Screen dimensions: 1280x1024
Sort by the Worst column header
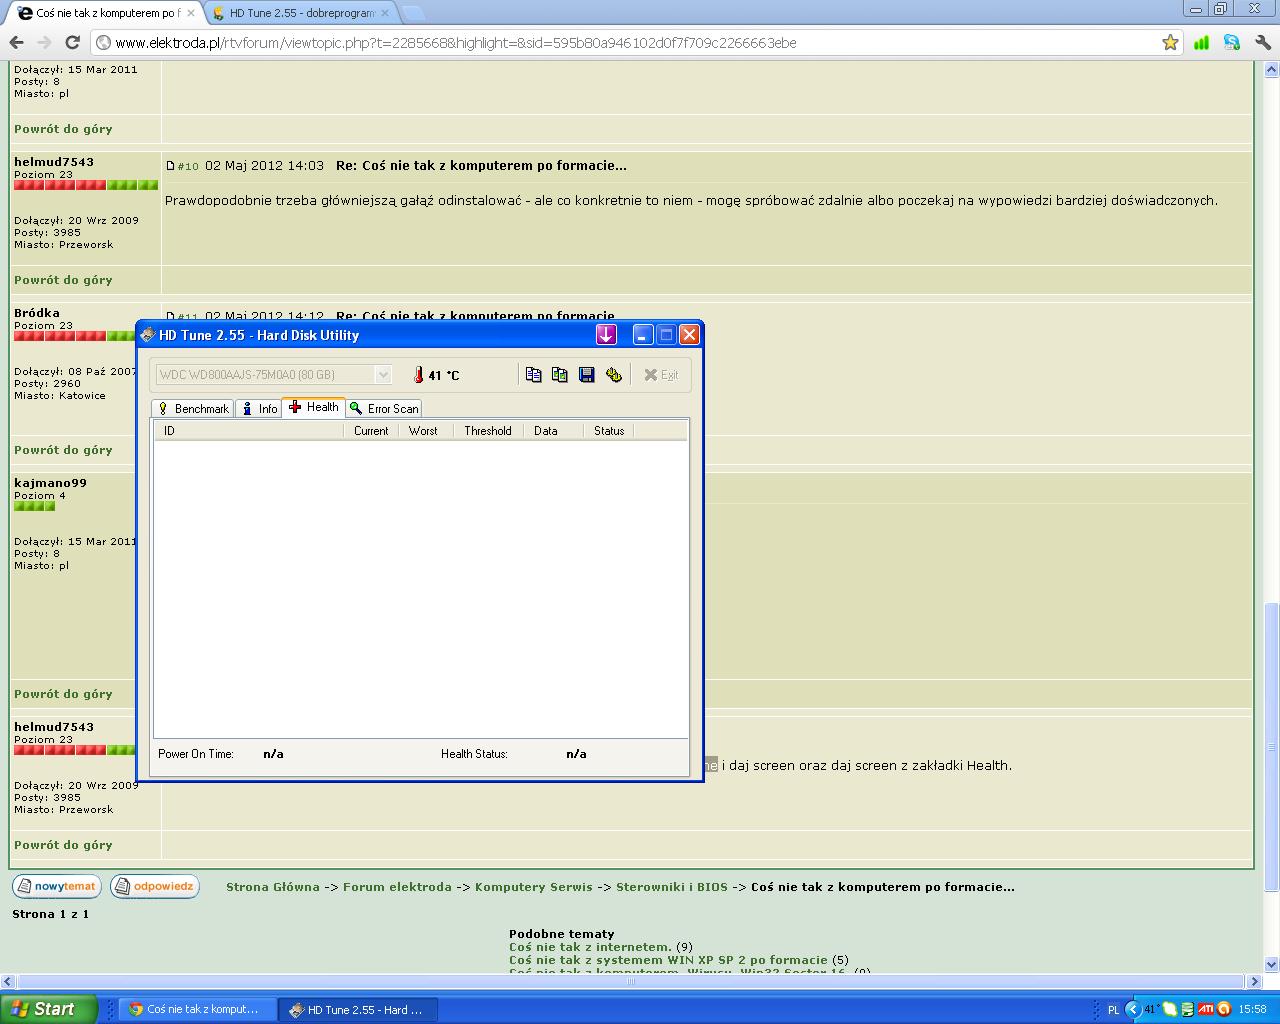pos(426,431)
